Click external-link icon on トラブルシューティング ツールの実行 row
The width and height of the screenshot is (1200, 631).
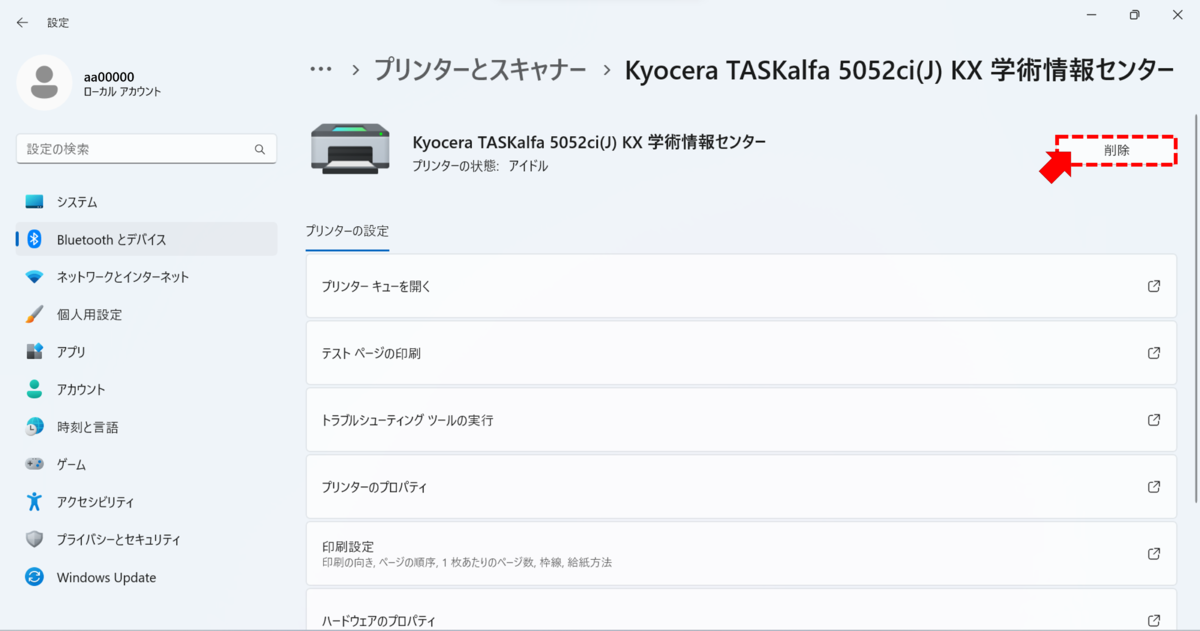1154,420
